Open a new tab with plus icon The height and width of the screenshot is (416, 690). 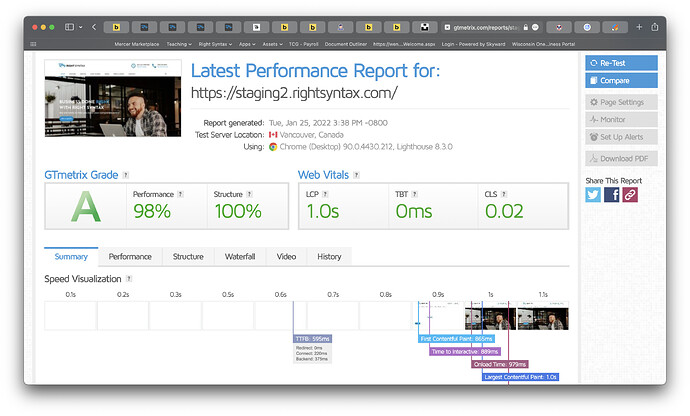click(x=639, y=27)
